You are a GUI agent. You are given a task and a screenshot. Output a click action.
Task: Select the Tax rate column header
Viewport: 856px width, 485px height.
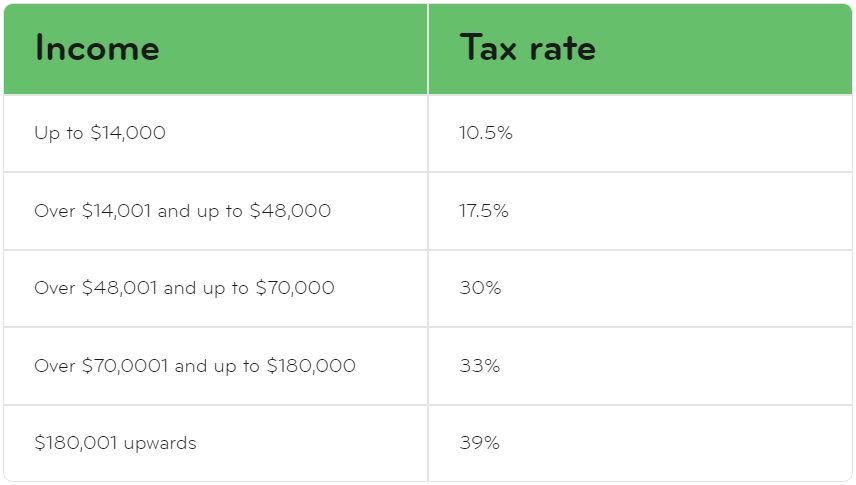click(x=527, y=49)
